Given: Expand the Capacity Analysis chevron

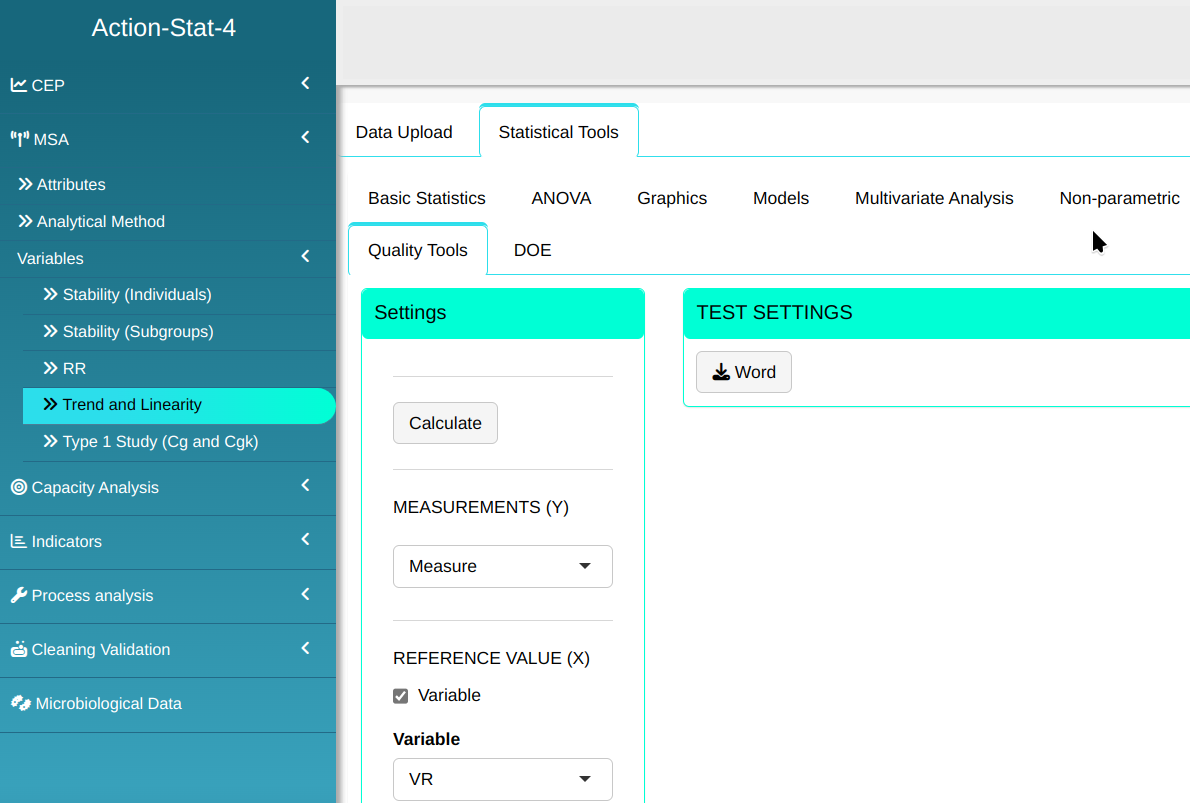Looking at the screenshot, I should click(x=305, y=486).
